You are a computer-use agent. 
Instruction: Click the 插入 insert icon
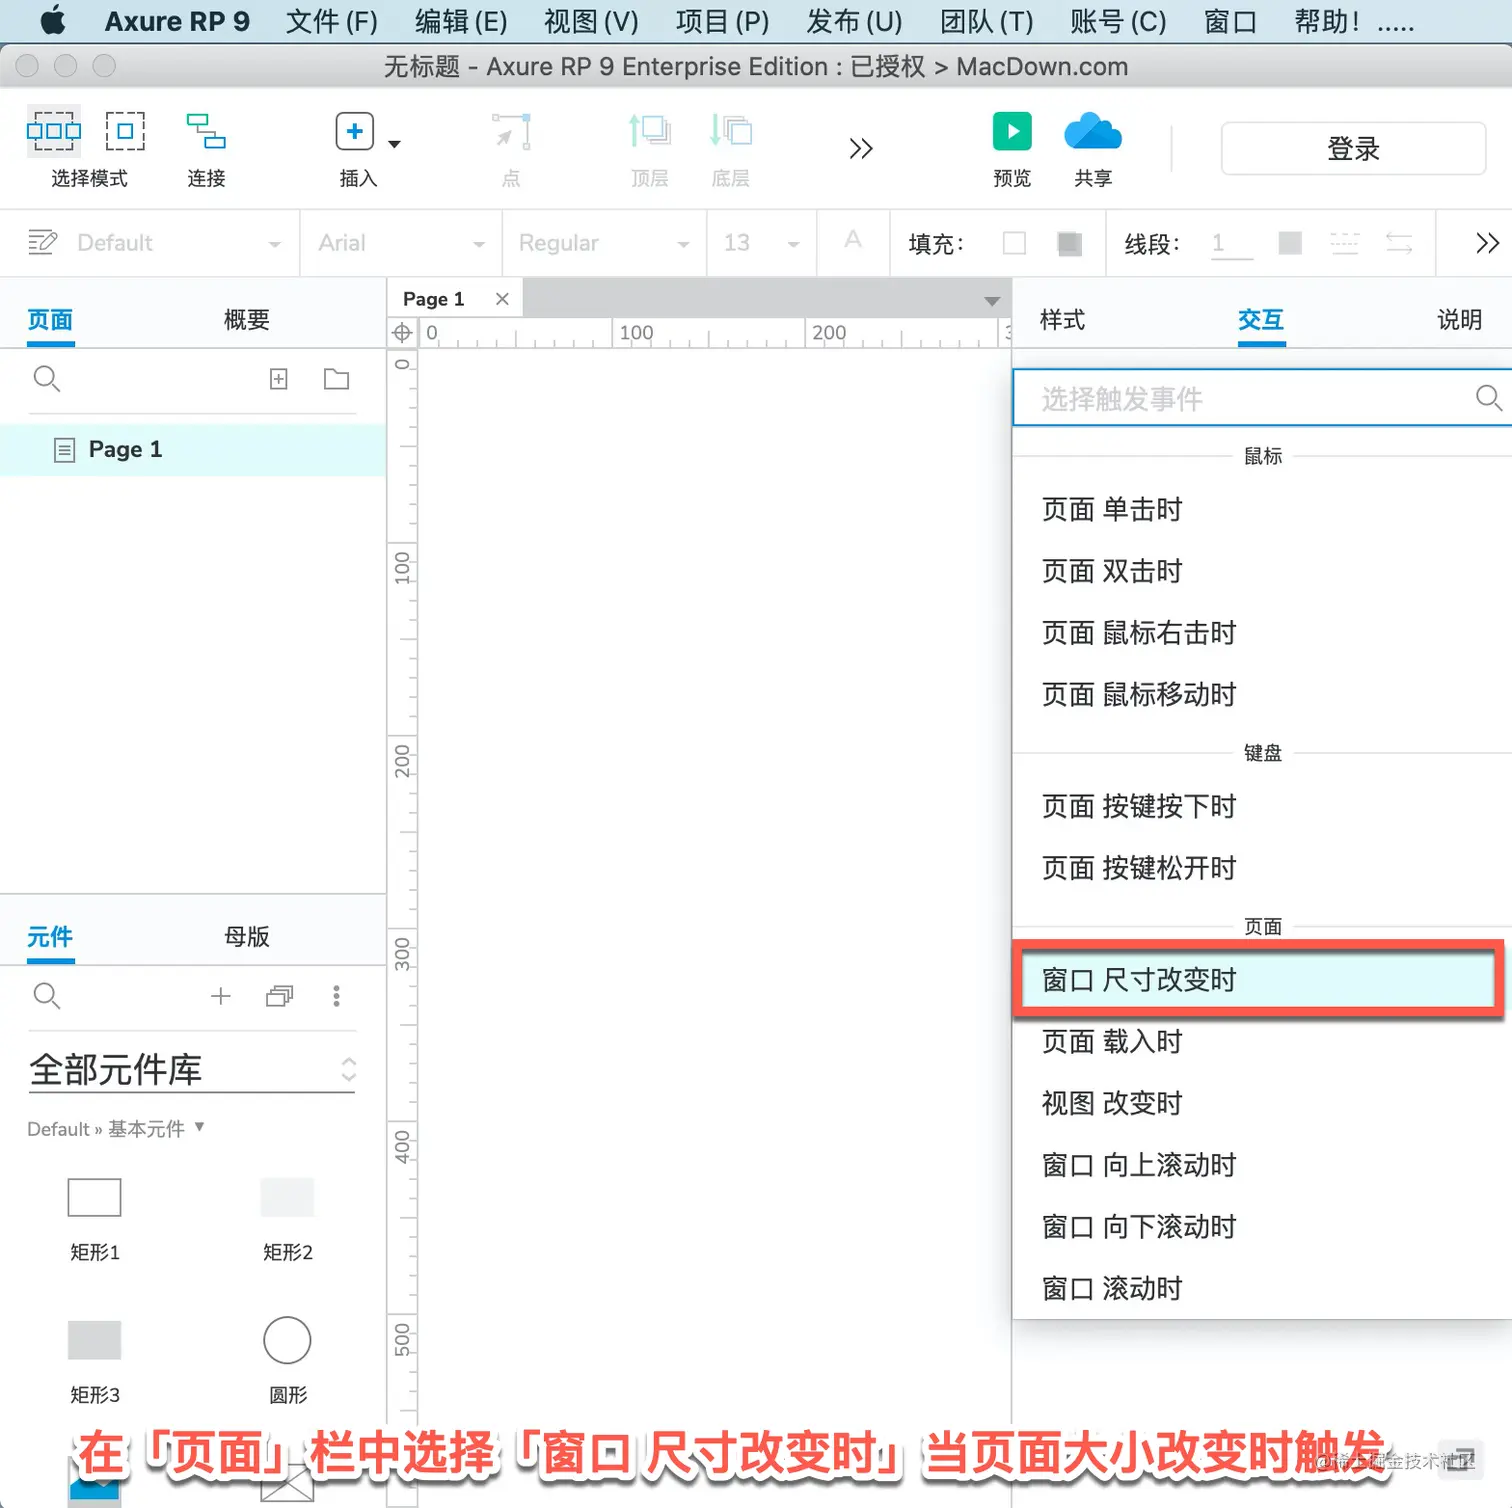[x=354, y=131]
